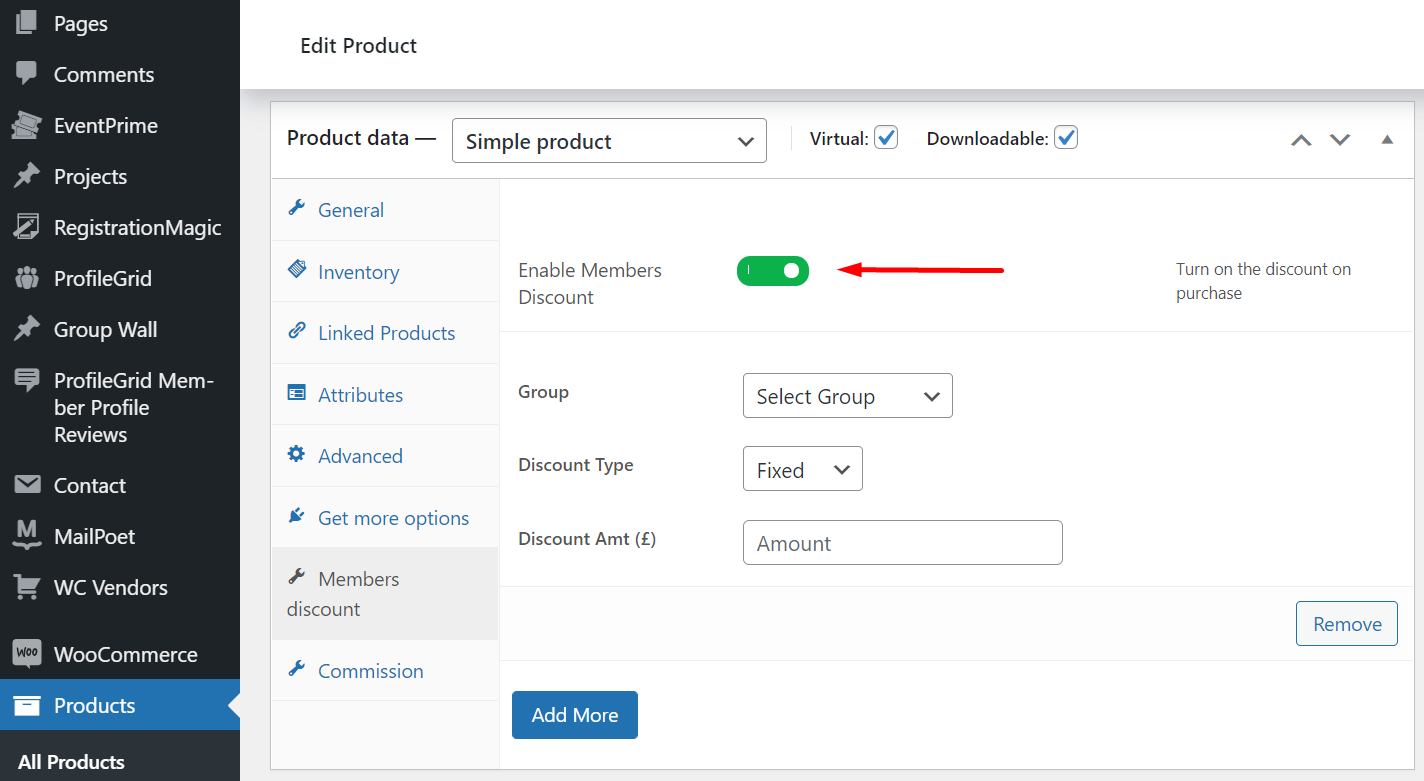Click the Discount Amount input field

pyautogui.click(x=902, y=542)
